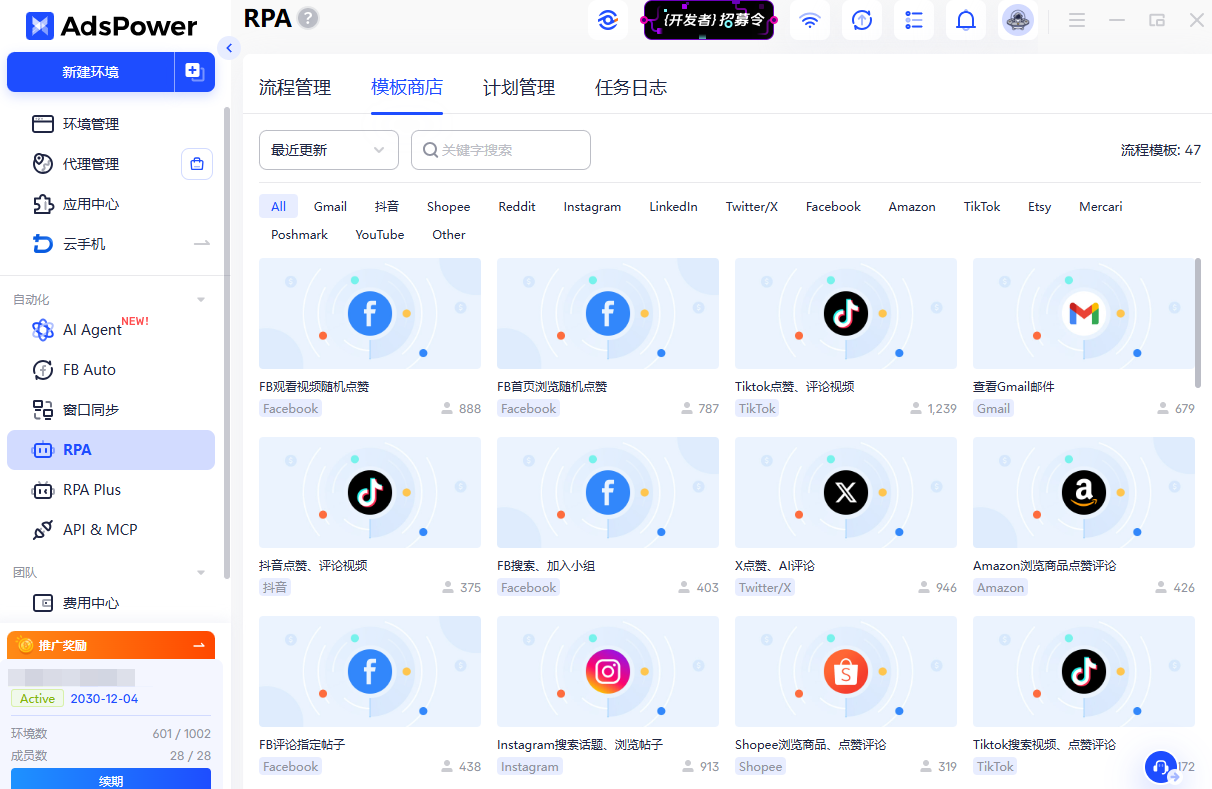
Task: Click the 2030-12-04 expiry date text
Action: tap(104, 699)
